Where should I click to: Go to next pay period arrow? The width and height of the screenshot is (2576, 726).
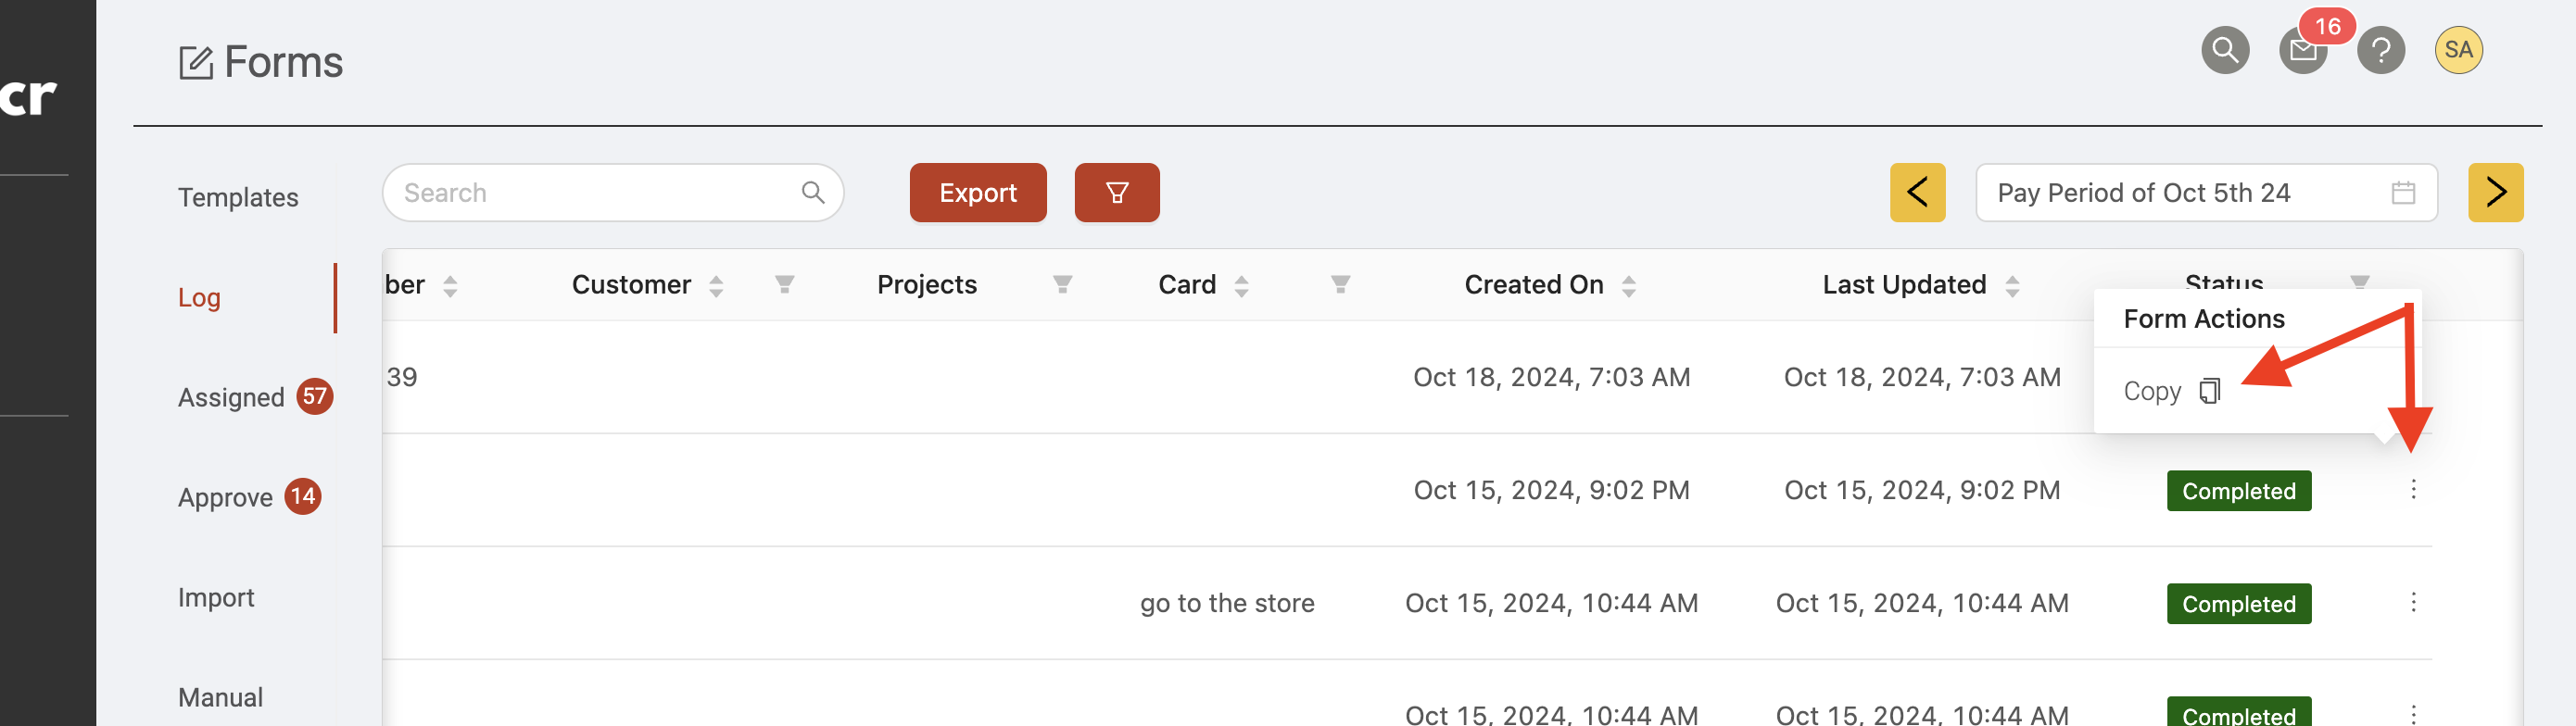point(2495,192)
